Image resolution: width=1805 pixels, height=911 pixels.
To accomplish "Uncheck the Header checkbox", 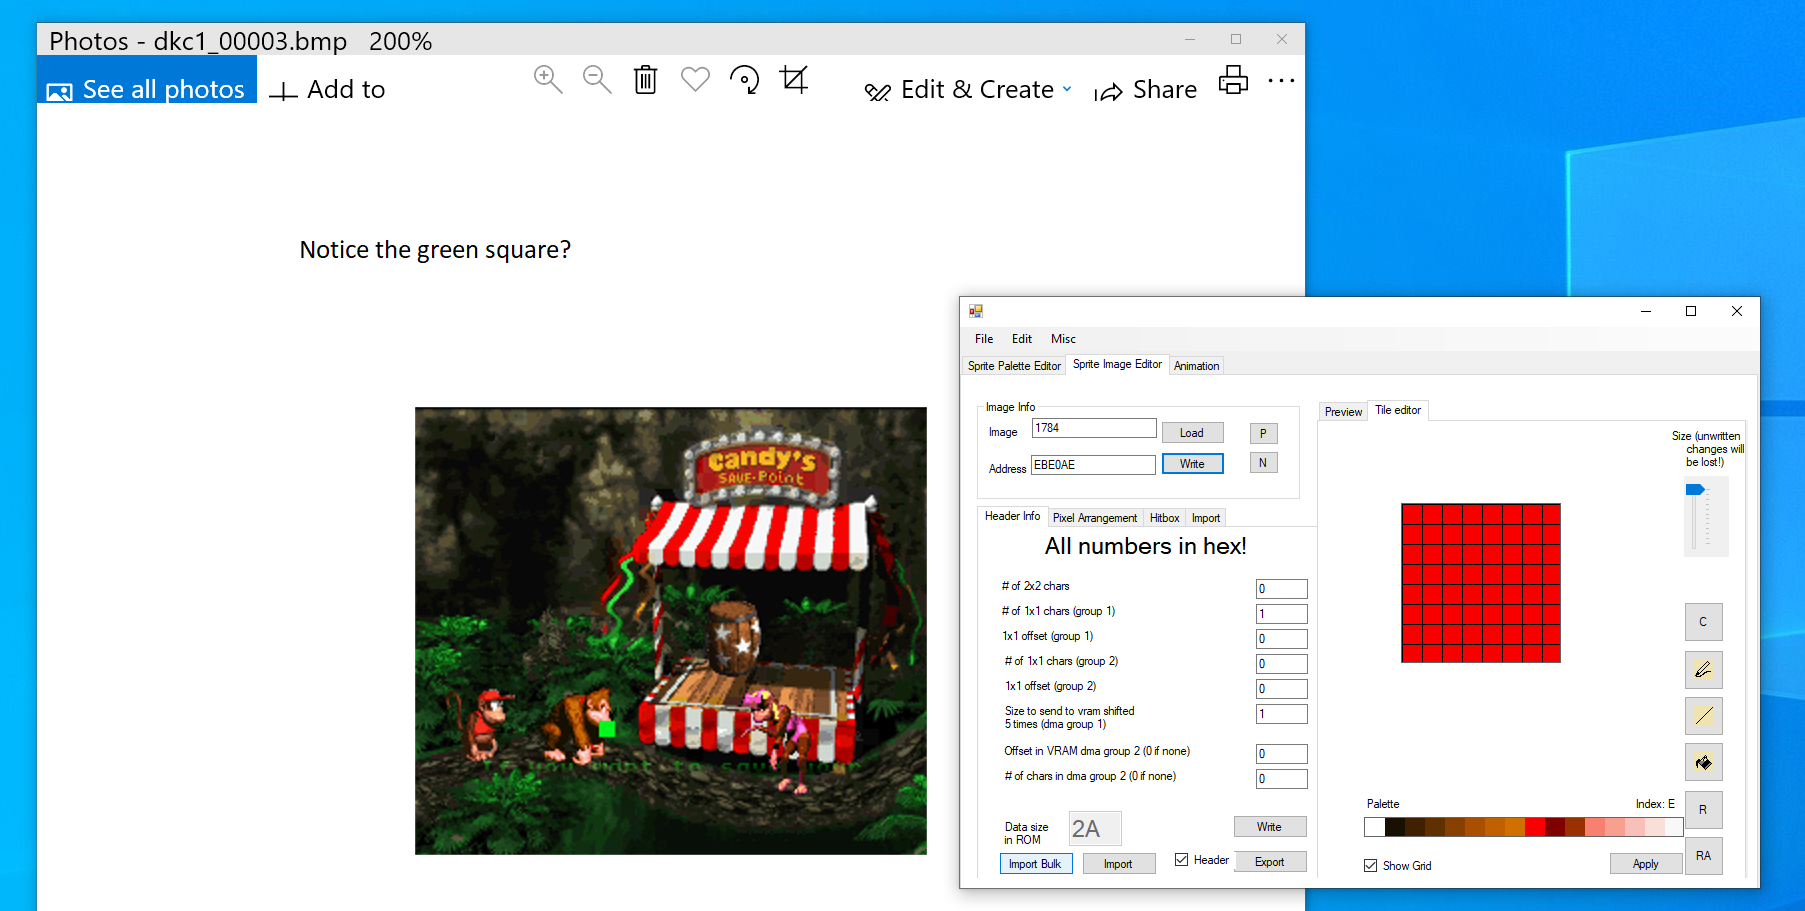I will tap(1182, 860).
